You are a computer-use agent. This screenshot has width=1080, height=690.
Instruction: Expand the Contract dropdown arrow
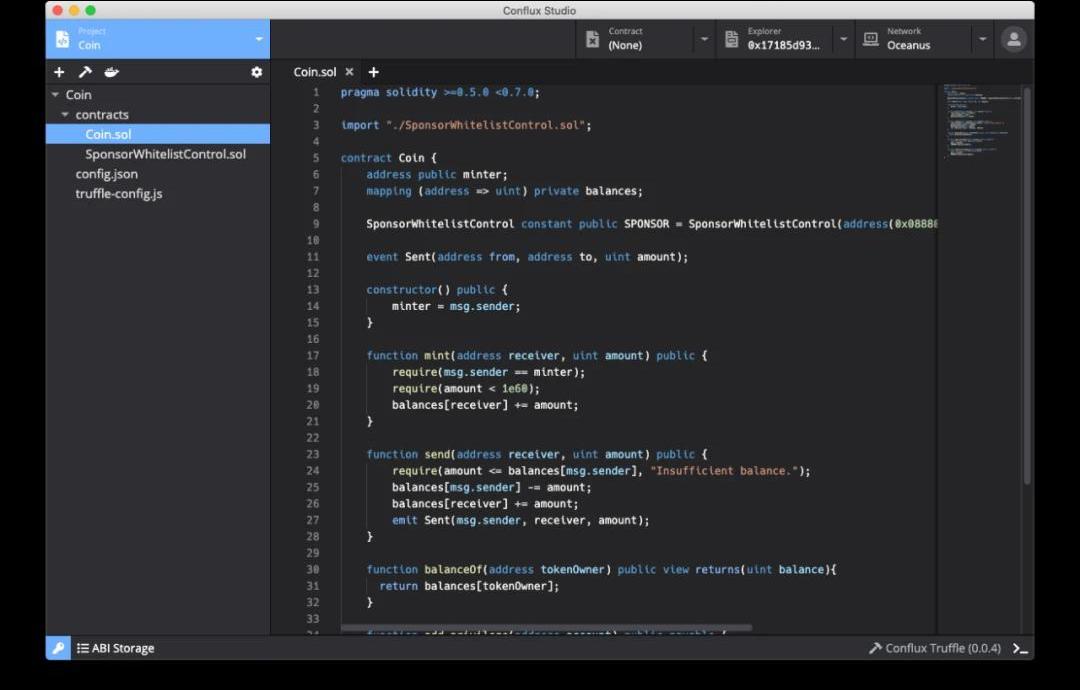[x=704, y=39]
